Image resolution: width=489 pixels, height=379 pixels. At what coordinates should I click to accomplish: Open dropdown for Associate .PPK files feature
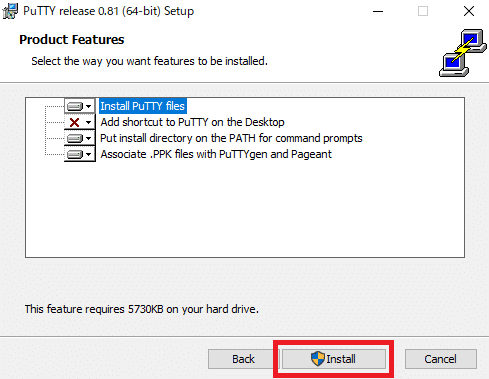point(80,154)
